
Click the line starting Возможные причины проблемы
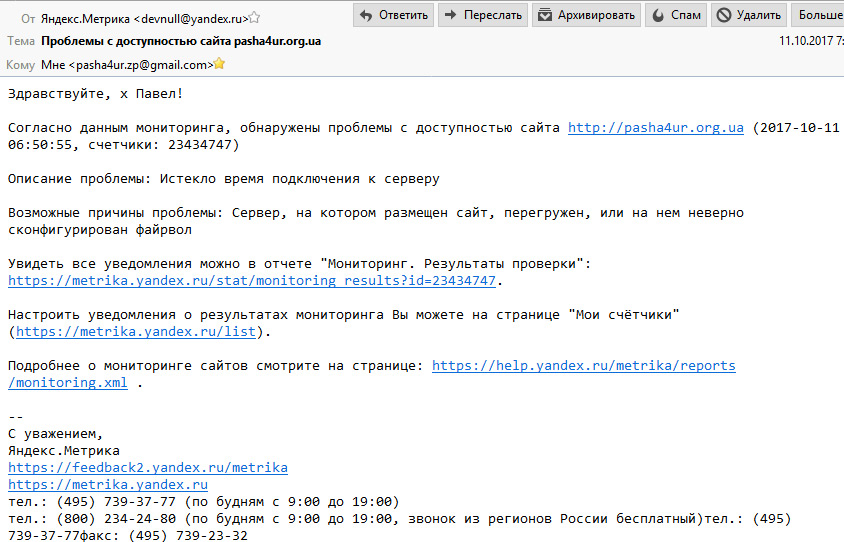point(376,213)
